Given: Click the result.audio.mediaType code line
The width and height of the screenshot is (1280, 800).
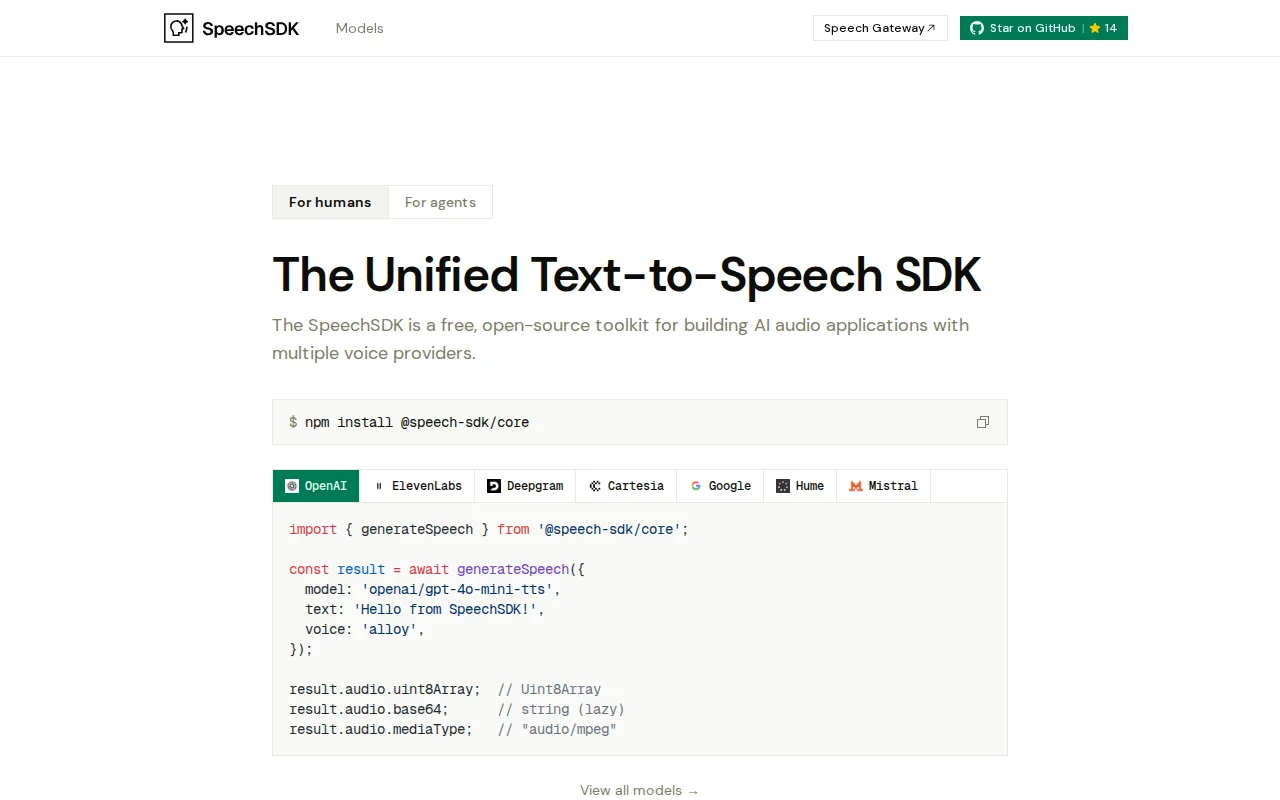Looking at the screenshot, I should [453, 729].
